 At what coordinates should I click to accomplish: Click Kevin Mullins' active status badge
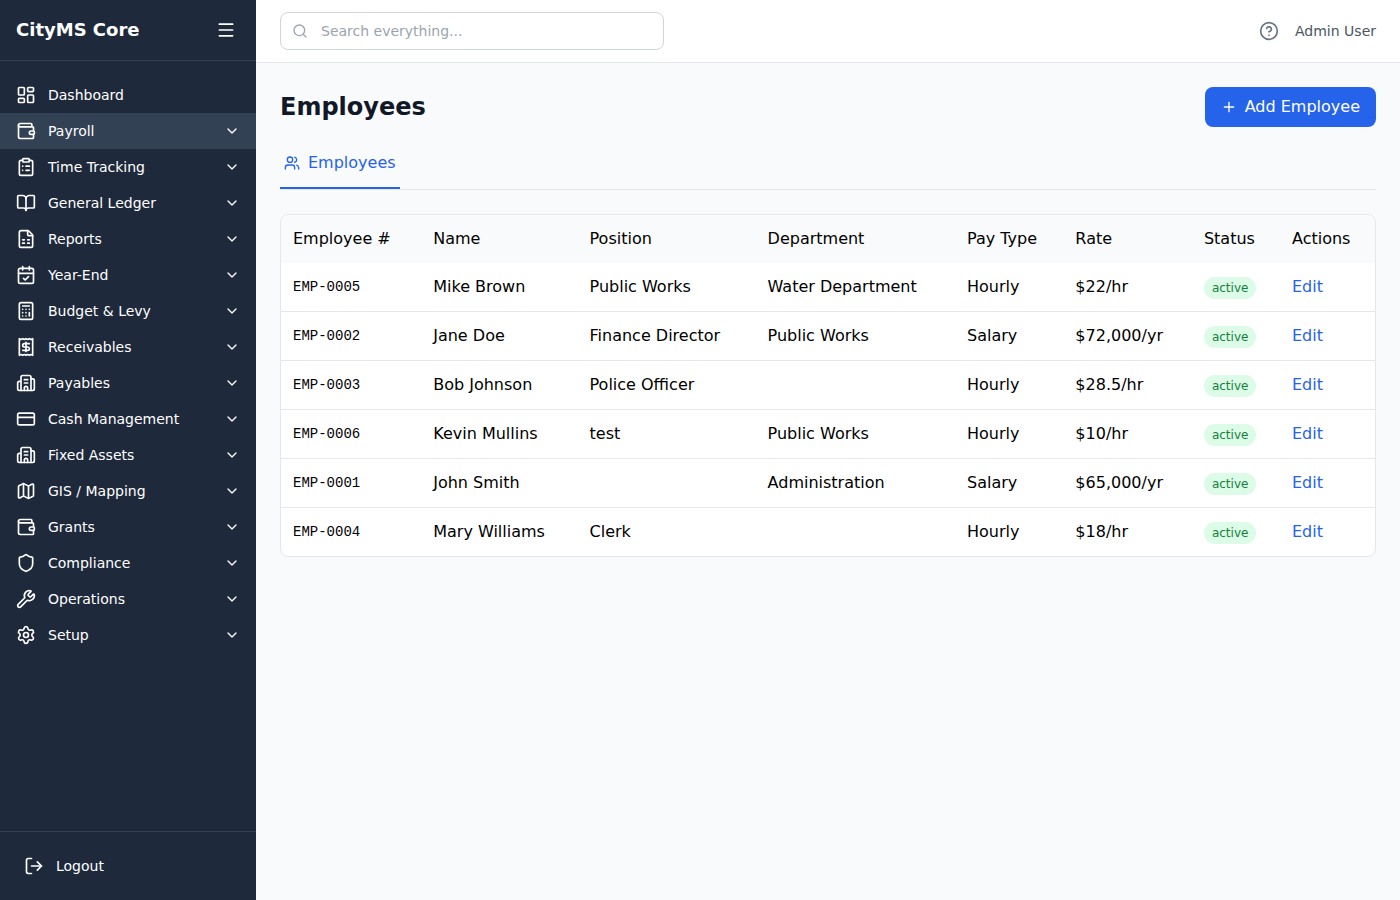1229,434
